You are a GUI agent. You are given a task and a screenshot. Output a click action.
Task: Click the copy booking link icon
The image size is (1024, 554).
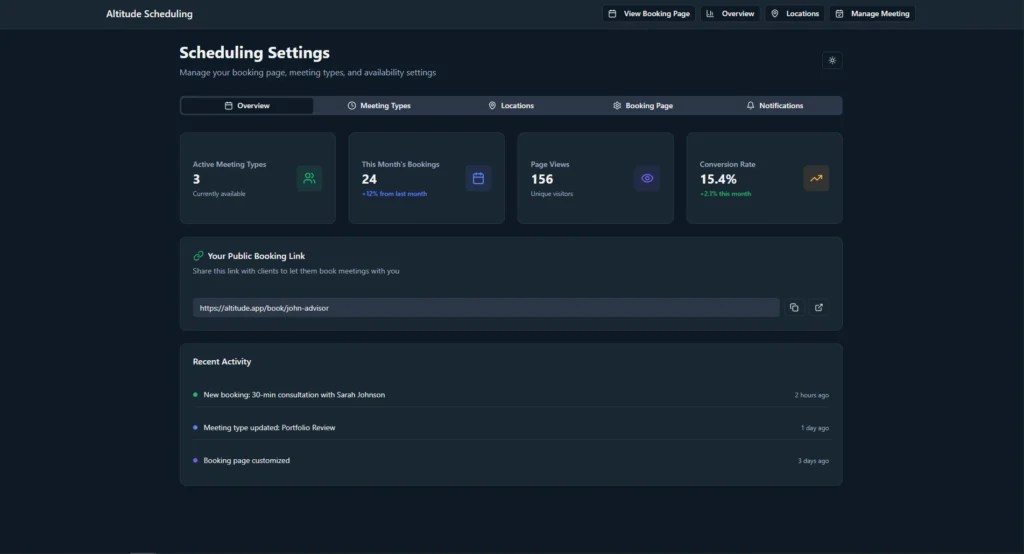pos(794,308)
